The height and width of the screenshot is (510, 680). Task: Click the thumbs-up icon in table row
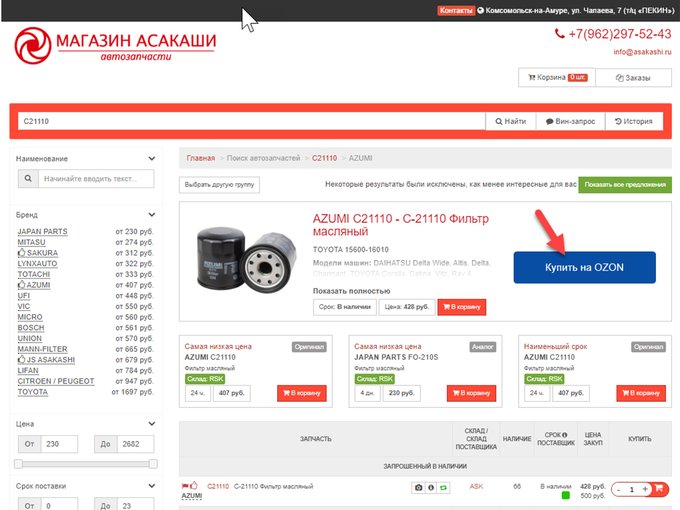tap(194, 485)
